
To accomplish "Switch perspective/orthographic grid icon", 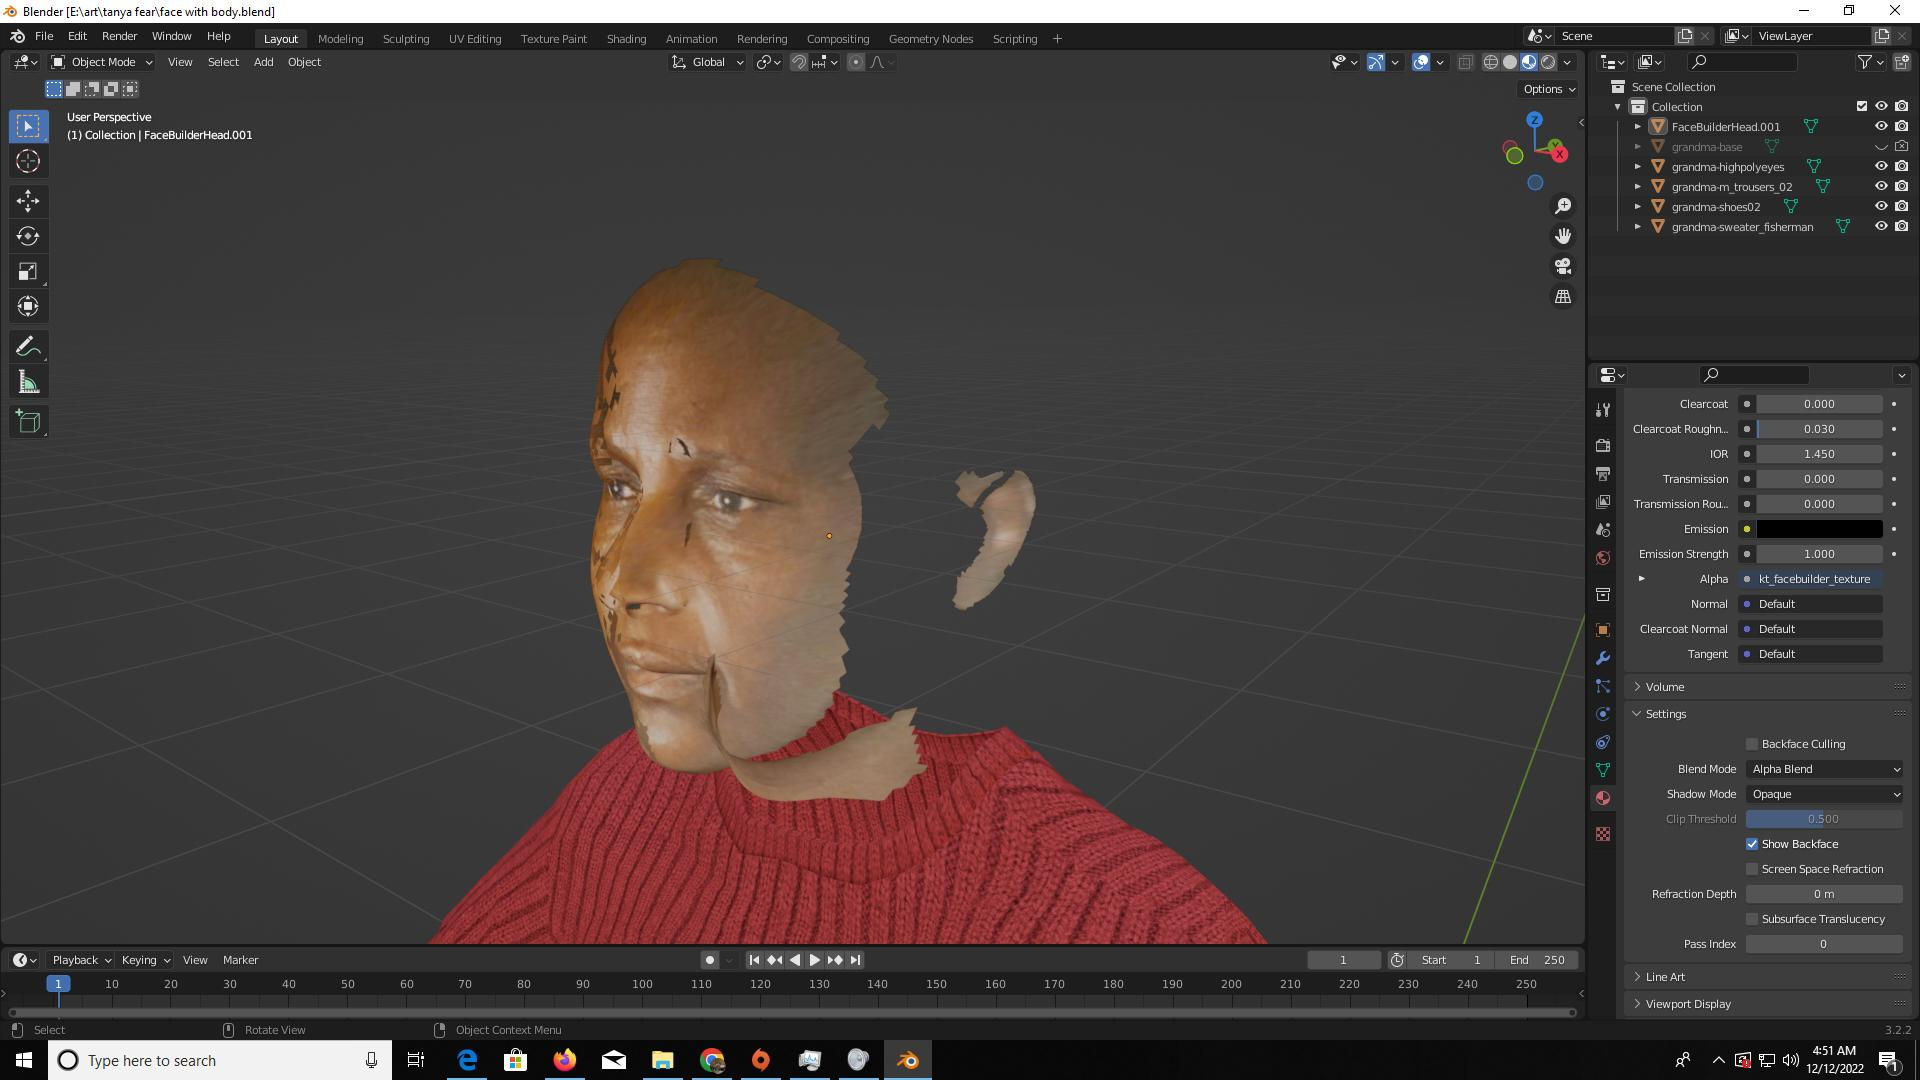I will (x=1563, y=297).
